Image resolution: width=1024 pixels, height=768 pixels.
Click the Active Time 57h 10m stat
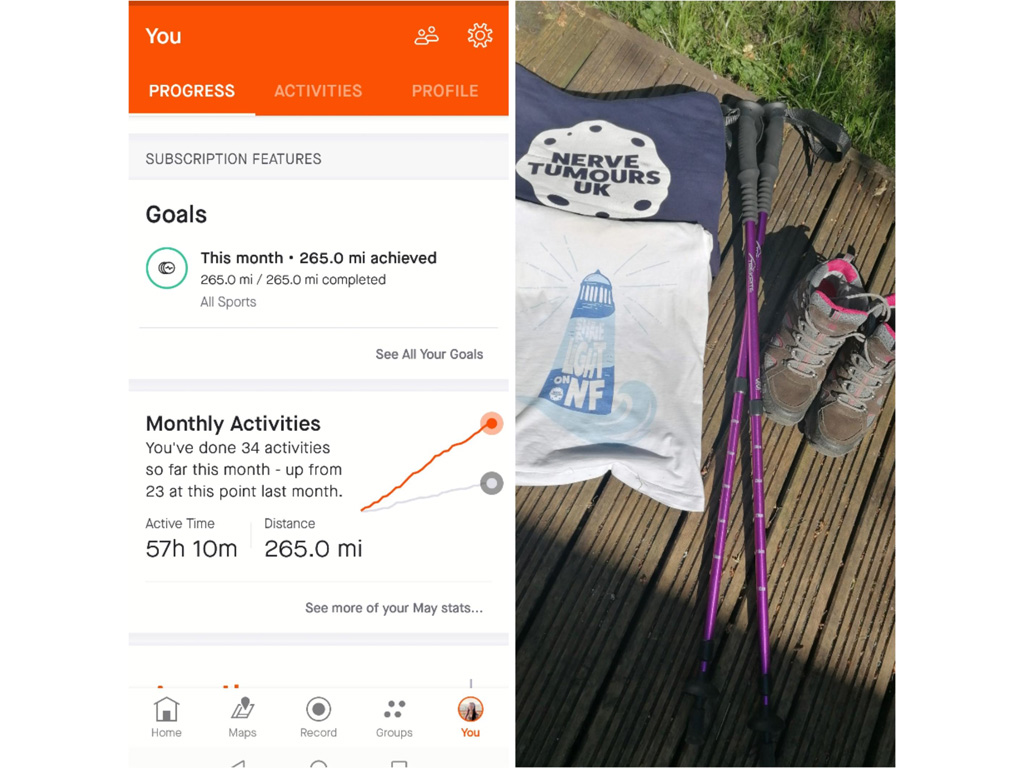[191, 539]
